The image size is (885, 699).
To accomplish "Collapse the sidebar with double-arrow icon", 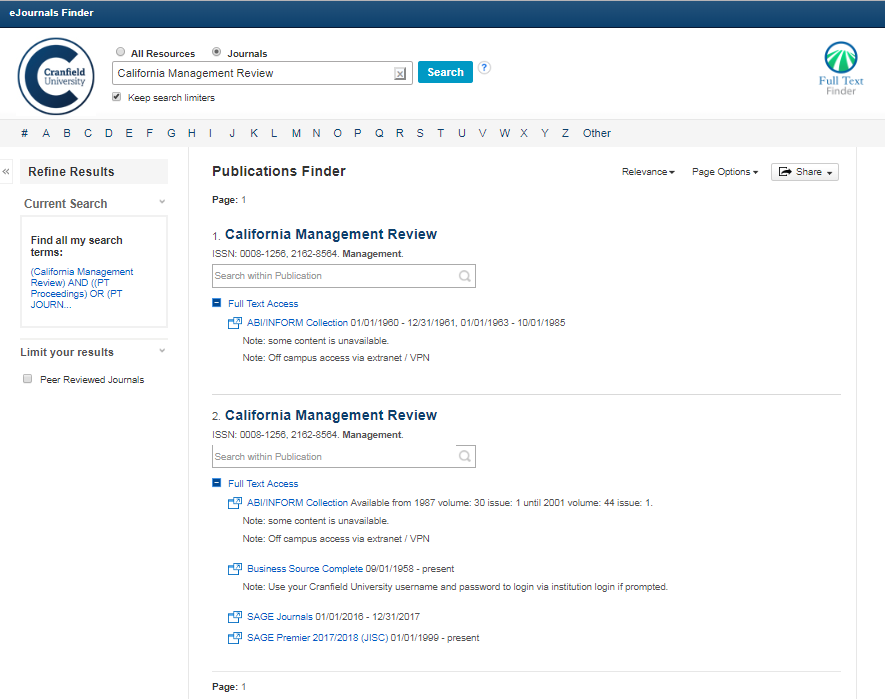I will [6, 172].
